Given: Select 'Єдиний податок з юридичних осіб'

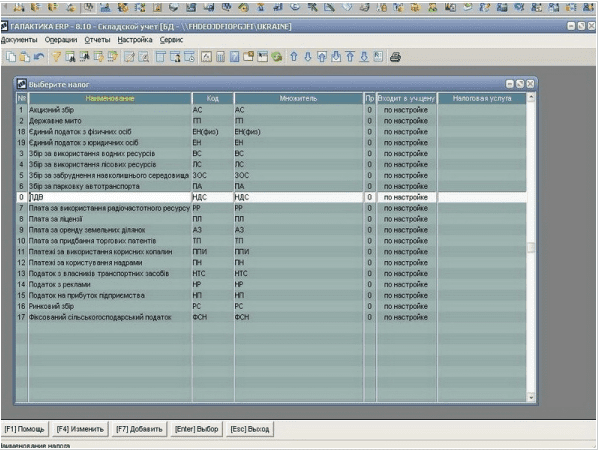Looking at the screenshot, I should [271, 142].
